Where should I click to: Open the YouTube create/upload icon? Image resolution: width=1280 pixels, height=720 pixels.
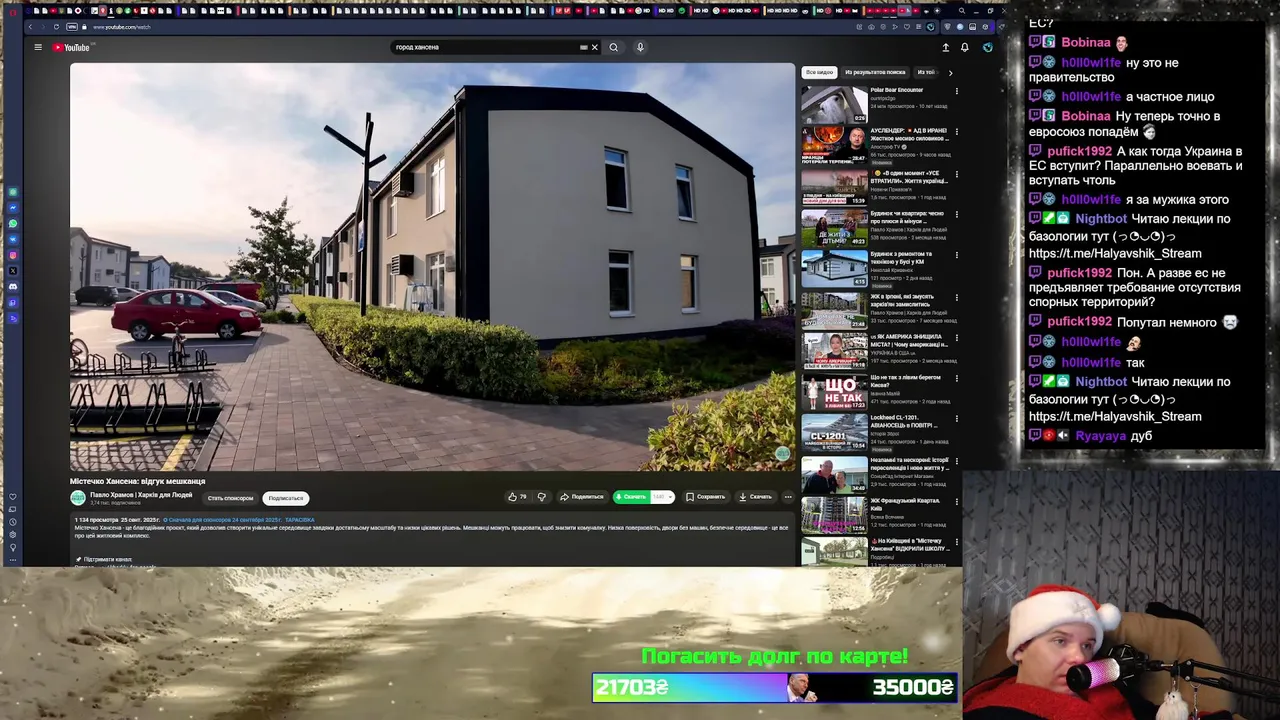[x=945, y=47]
